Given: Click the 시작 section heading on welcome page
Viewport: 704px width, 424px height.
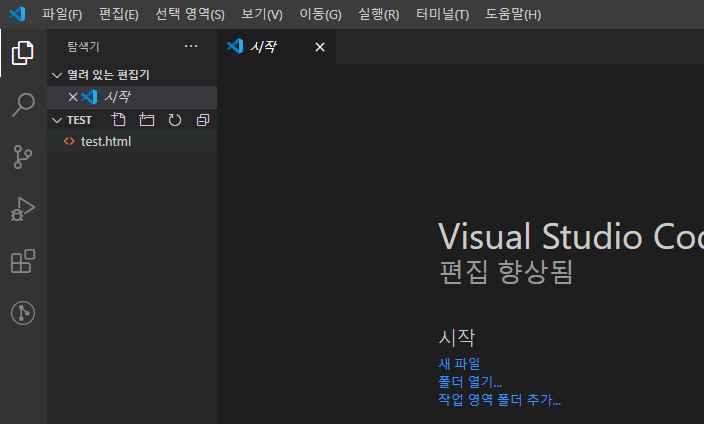Looking at the screenshot, I should click(457, 337).
